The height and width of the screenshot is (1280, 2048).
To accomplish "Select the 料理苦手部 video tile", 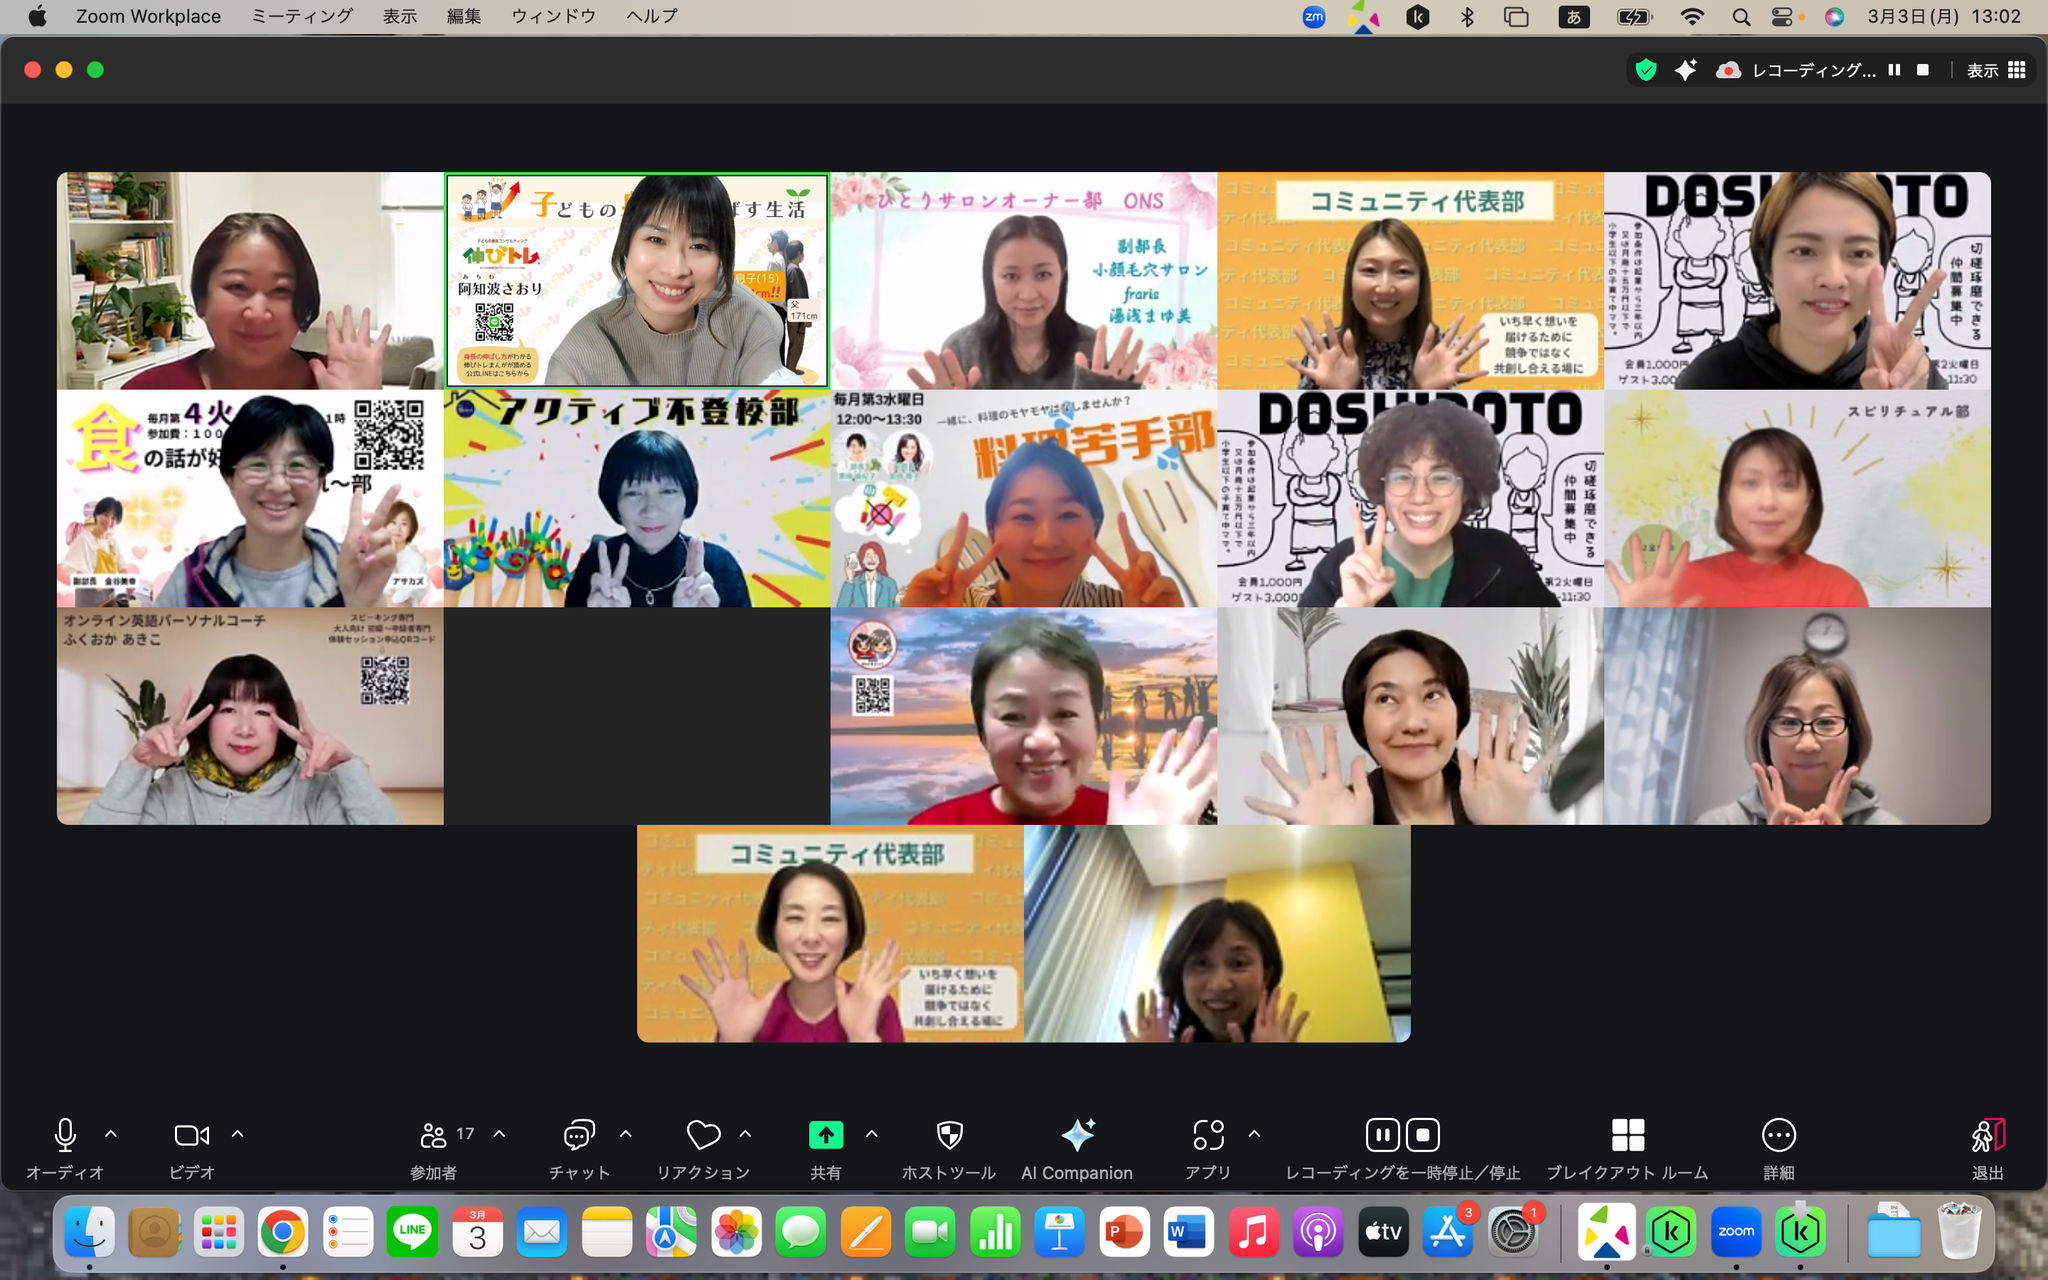I will click(x=1024, y=498).
